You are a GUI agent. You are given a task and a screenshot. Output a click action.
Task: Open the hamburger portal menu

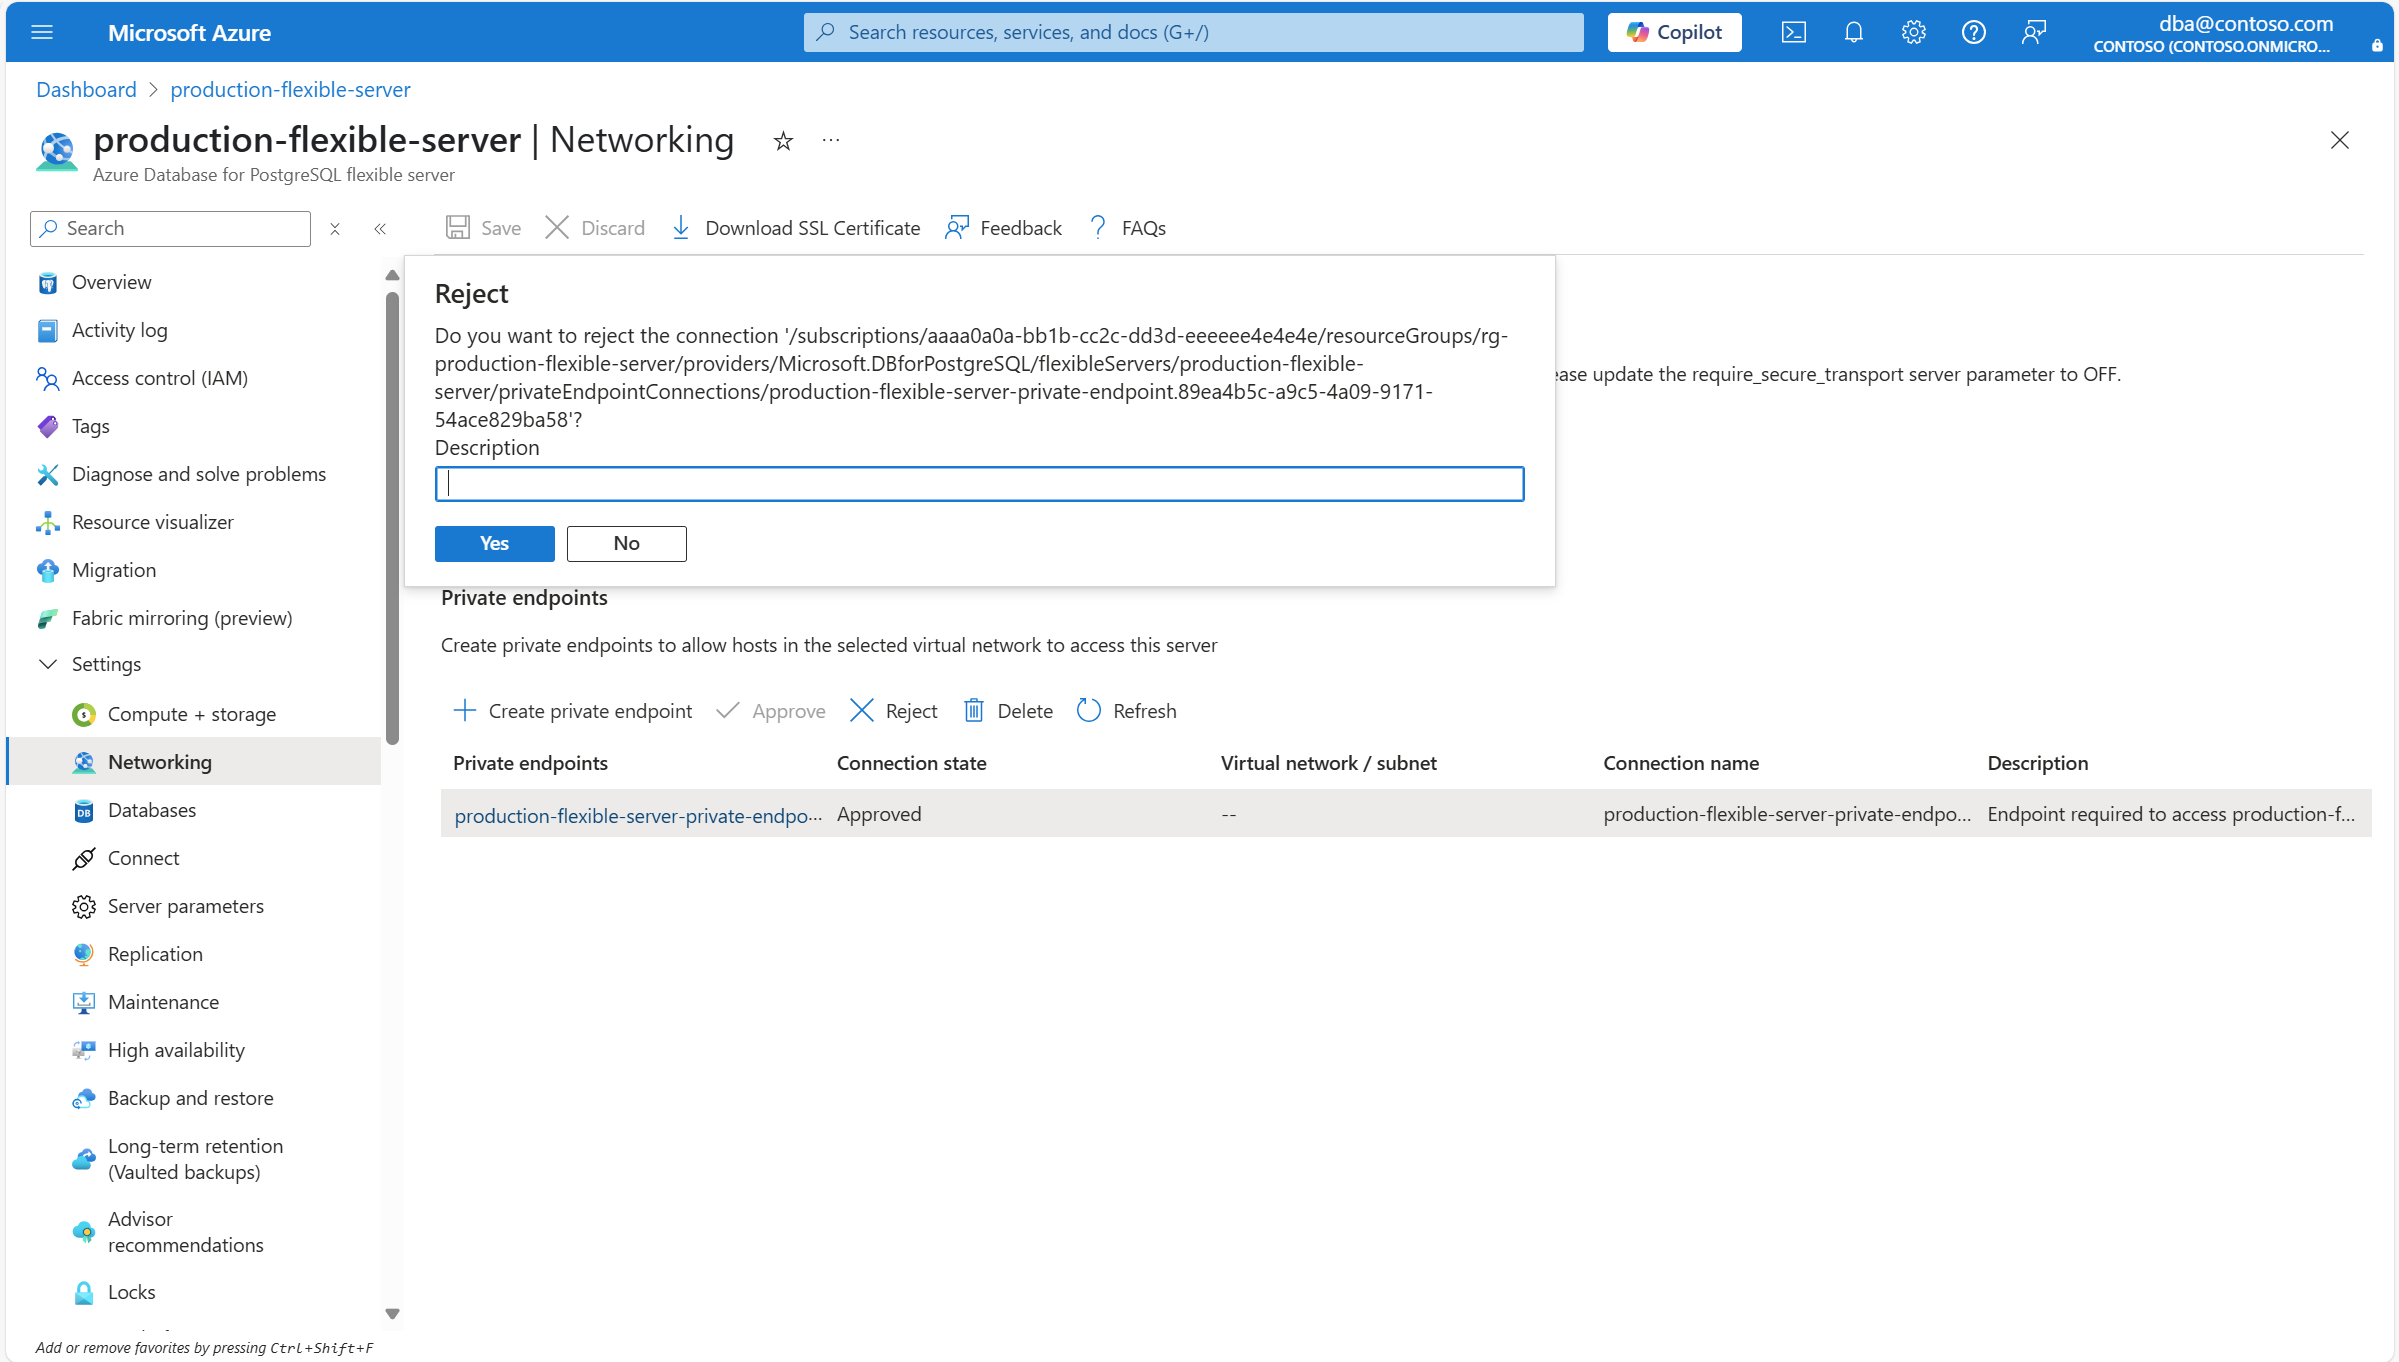(x=42, y=32)
